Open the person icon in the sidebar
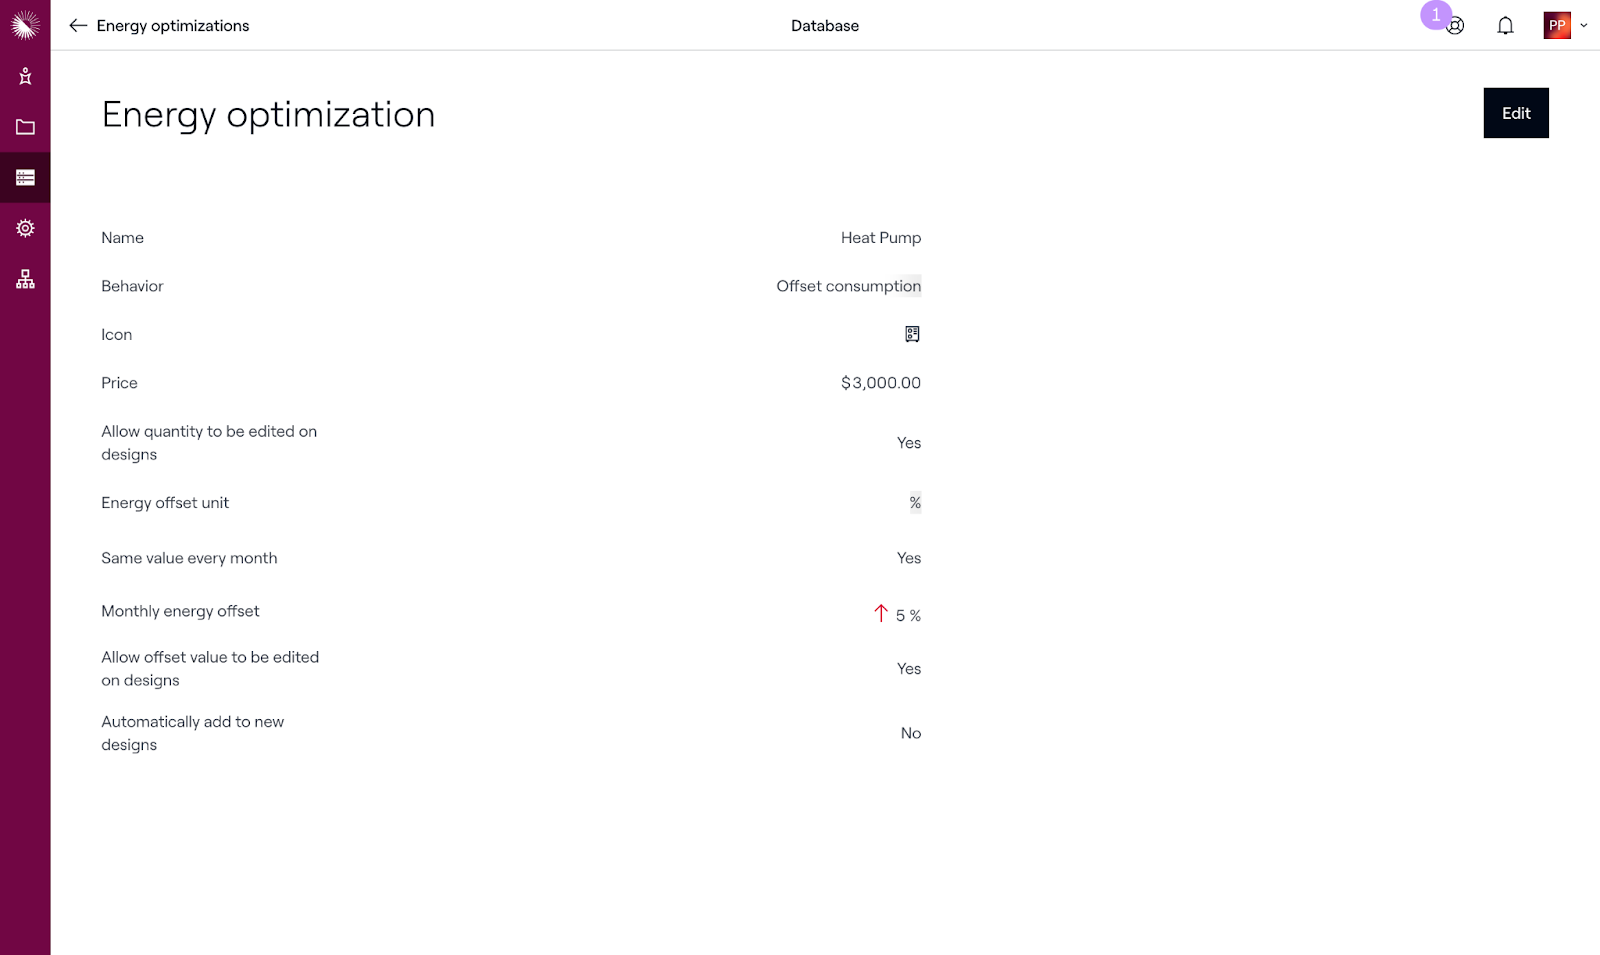Screen dimensions: 1600x955 point(25,76)
